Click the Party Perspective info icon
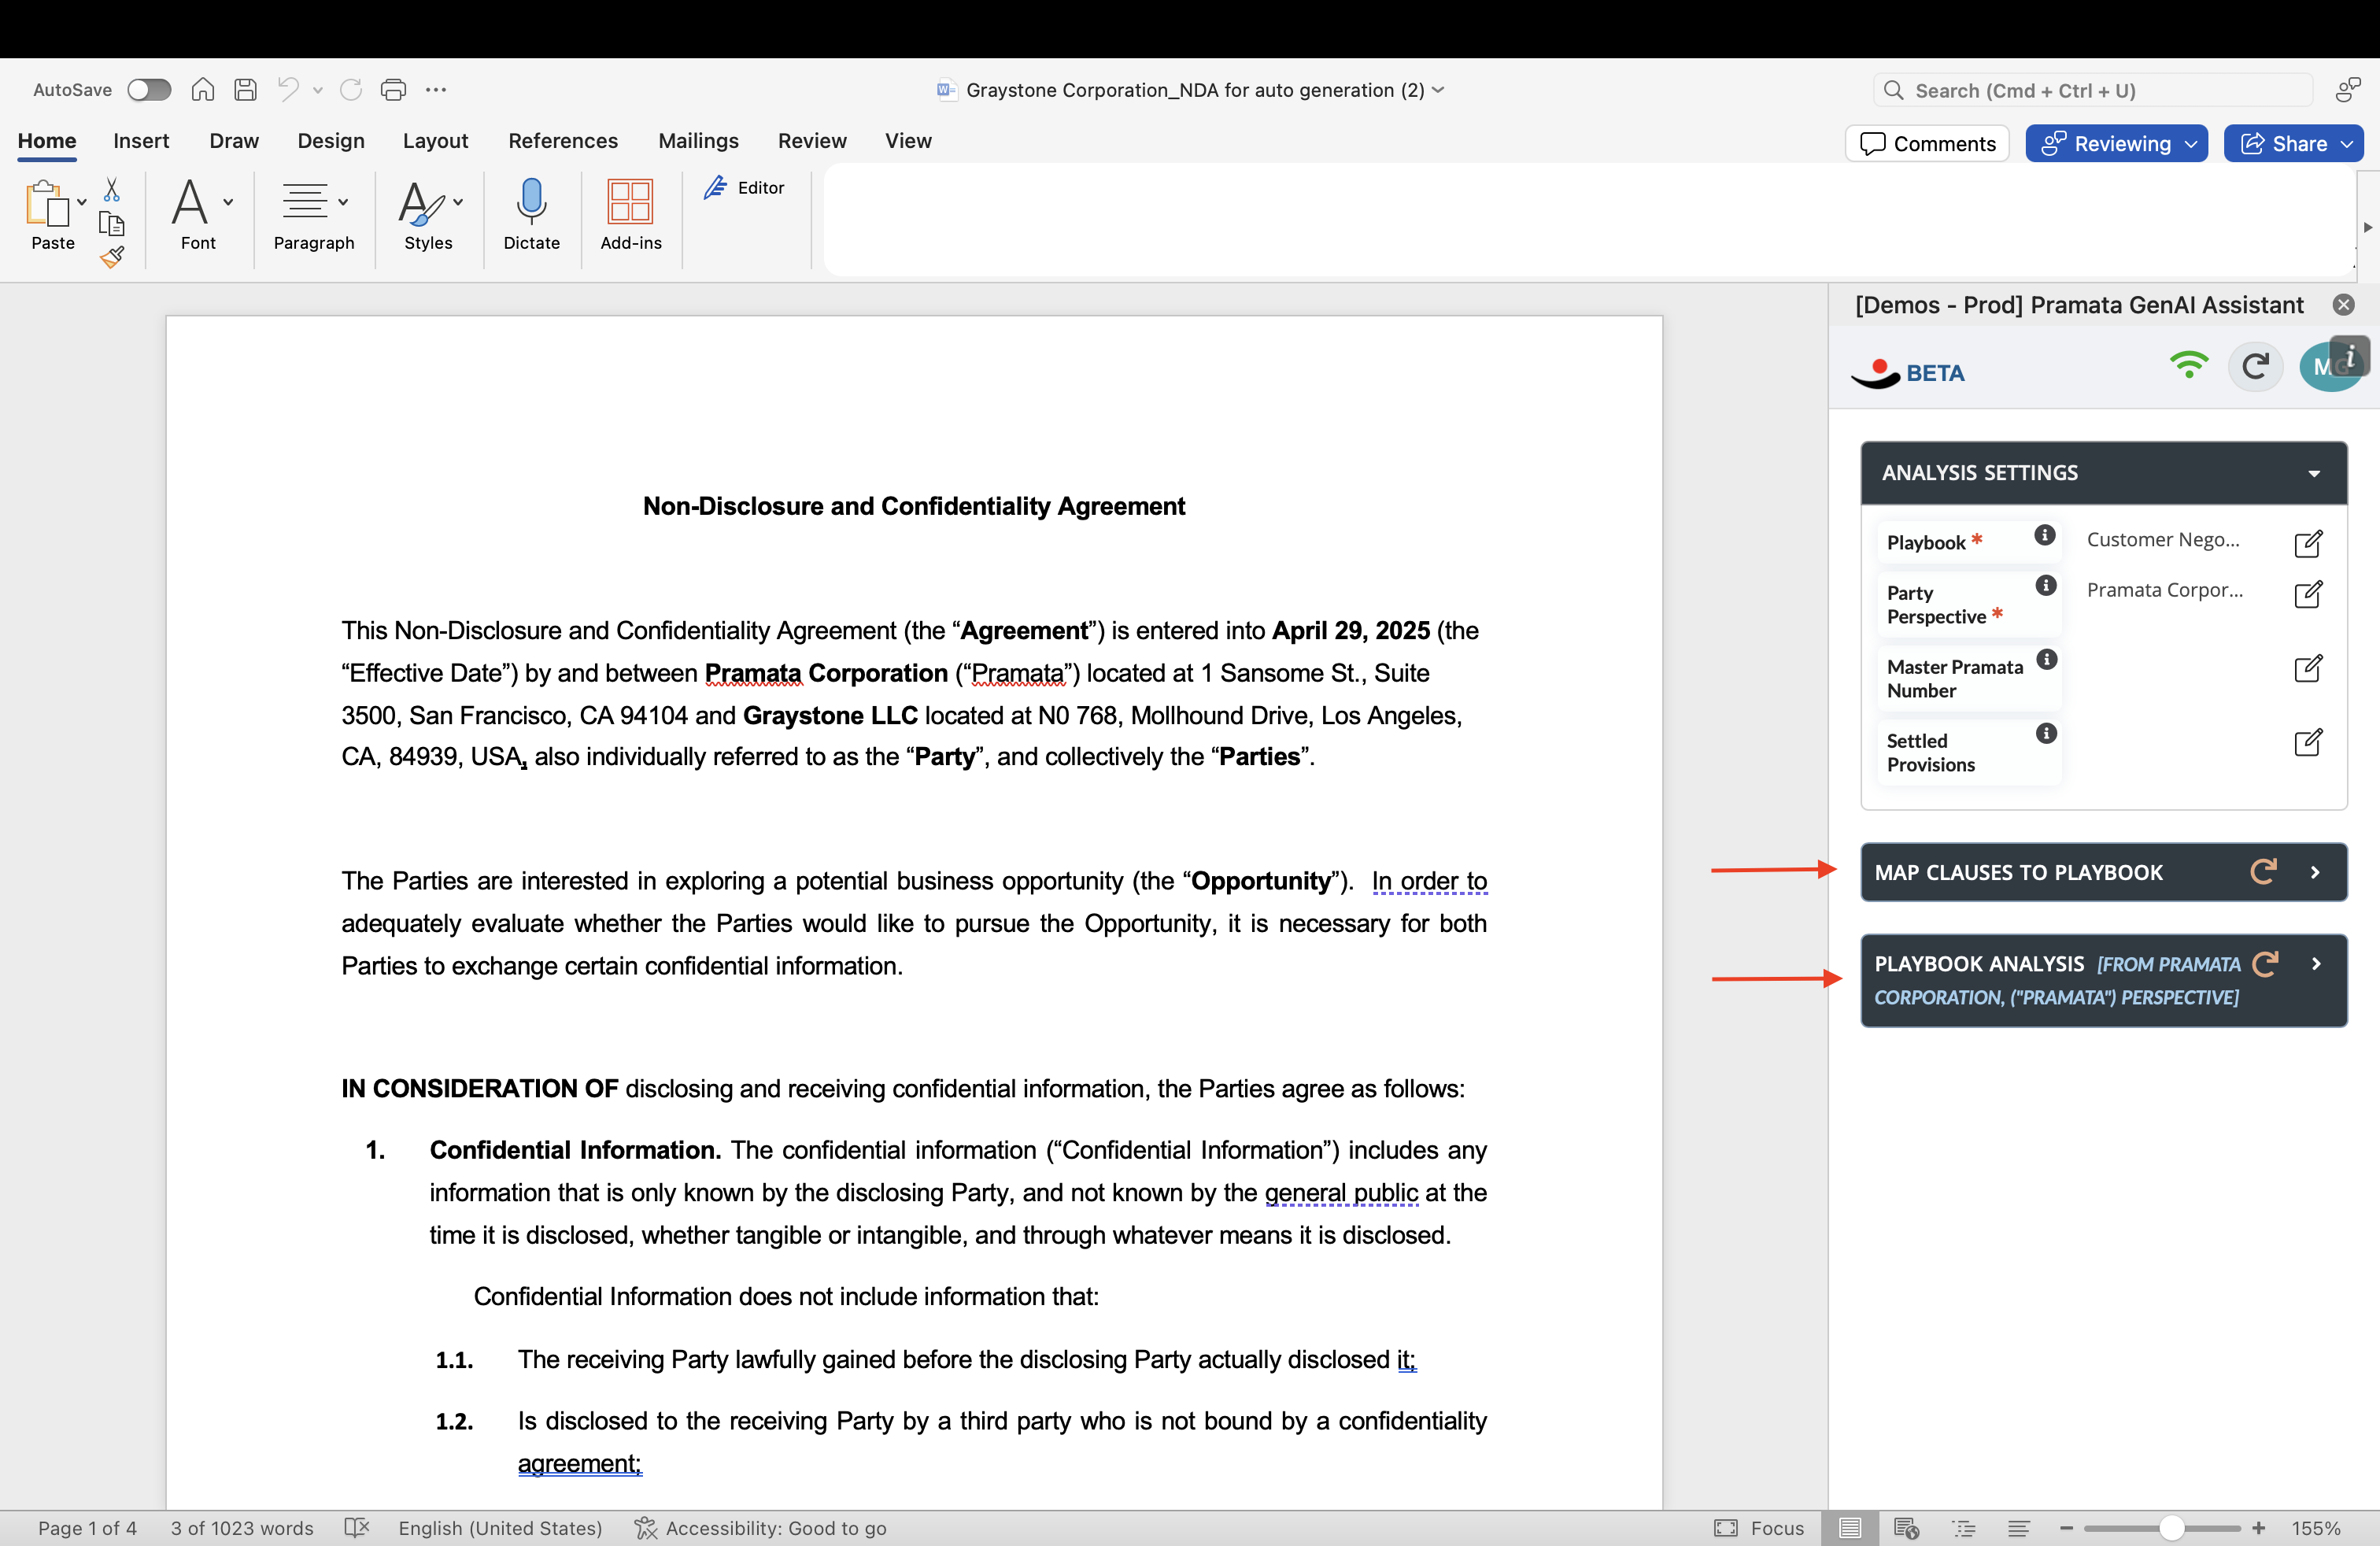 click(2046, 586)
